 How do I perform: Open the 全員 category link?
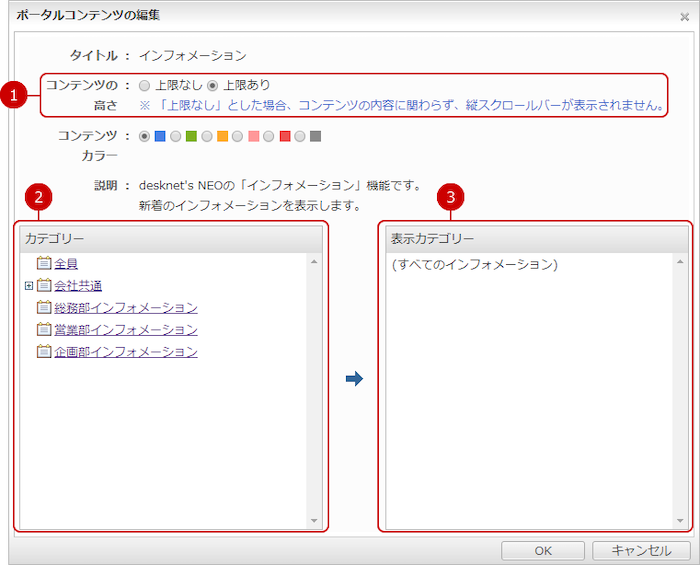tap(66, 264)
